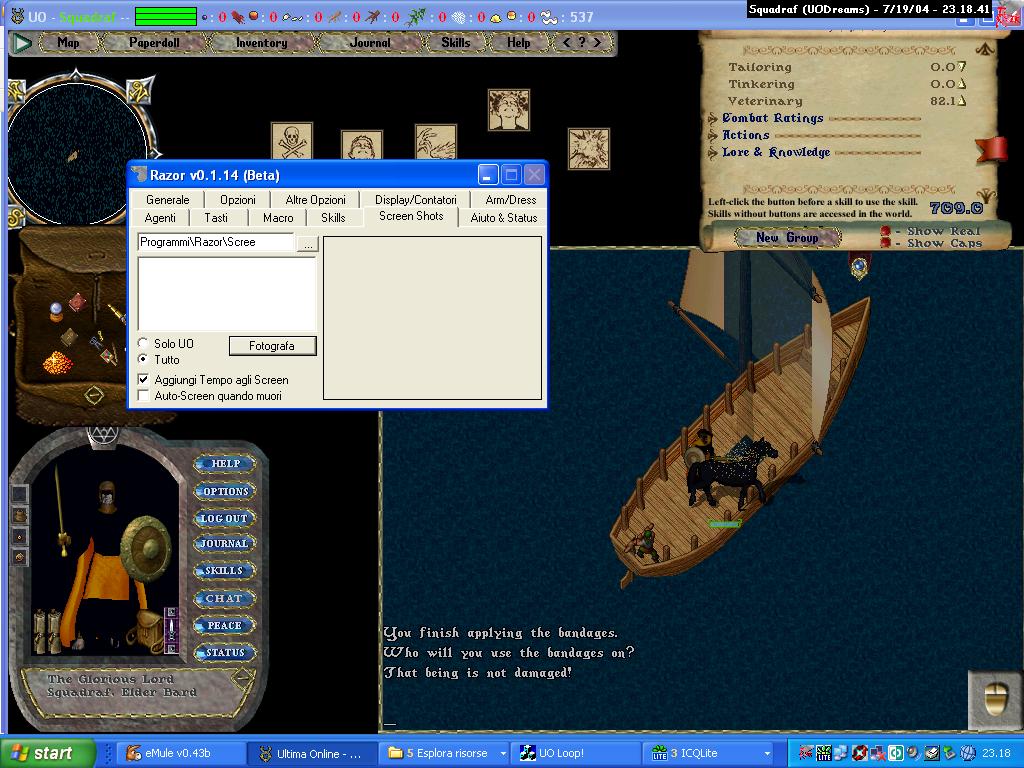Click the empty screenshot list box
The height and width of the screenshot is (768, 1024).
(227, 293)
